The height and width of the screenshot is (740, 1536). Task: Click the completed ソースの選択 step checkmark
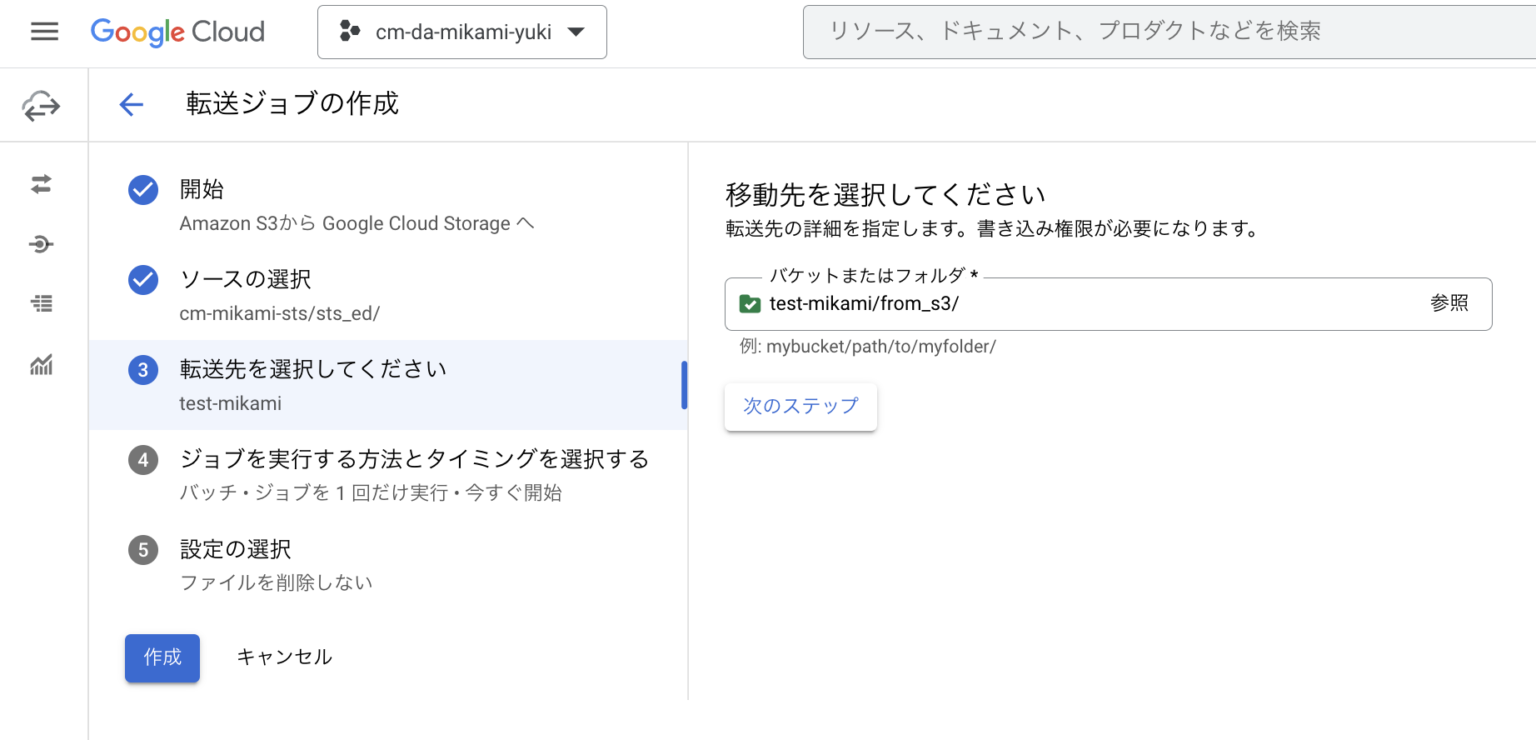click(x=143, y=280)
